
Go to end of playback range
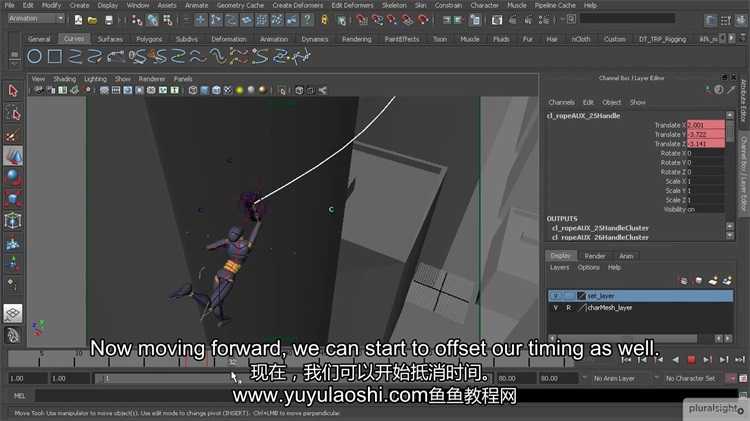740,359
